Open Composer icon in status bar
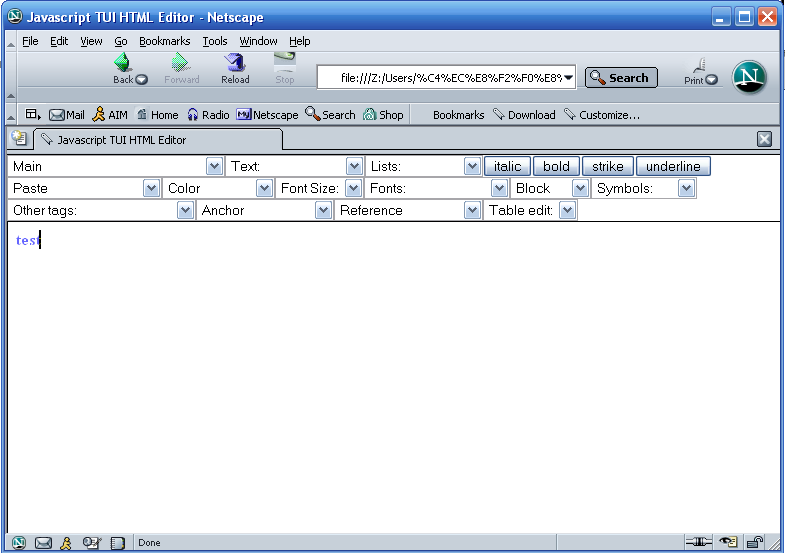Image resolution: width=785 pixels, height=553 pixels. [92, 542]
